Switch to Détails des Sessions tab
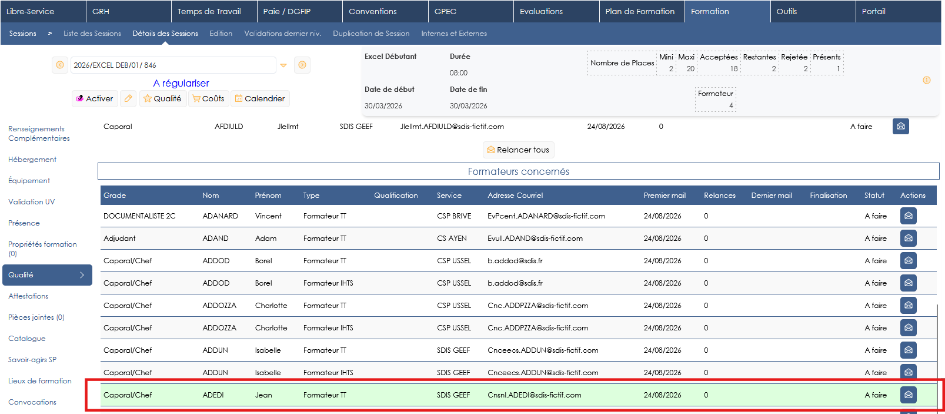945x414 pixels. click(x=165, y=34)
